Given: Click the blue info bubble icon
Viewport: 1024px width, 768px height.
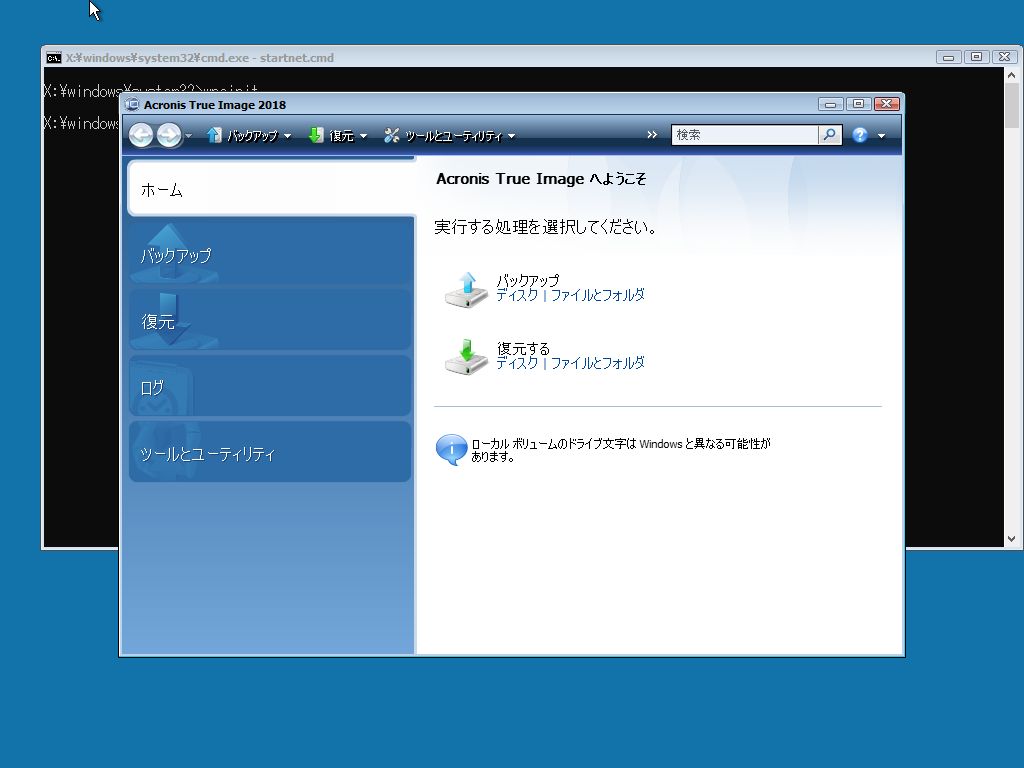Looking at the screenshot, I should (x=451, y=450).
